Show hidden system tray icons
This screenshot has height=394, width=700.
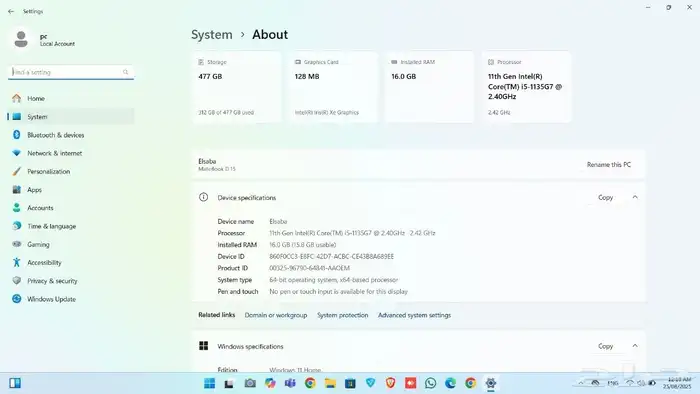(x=581, y=383)
